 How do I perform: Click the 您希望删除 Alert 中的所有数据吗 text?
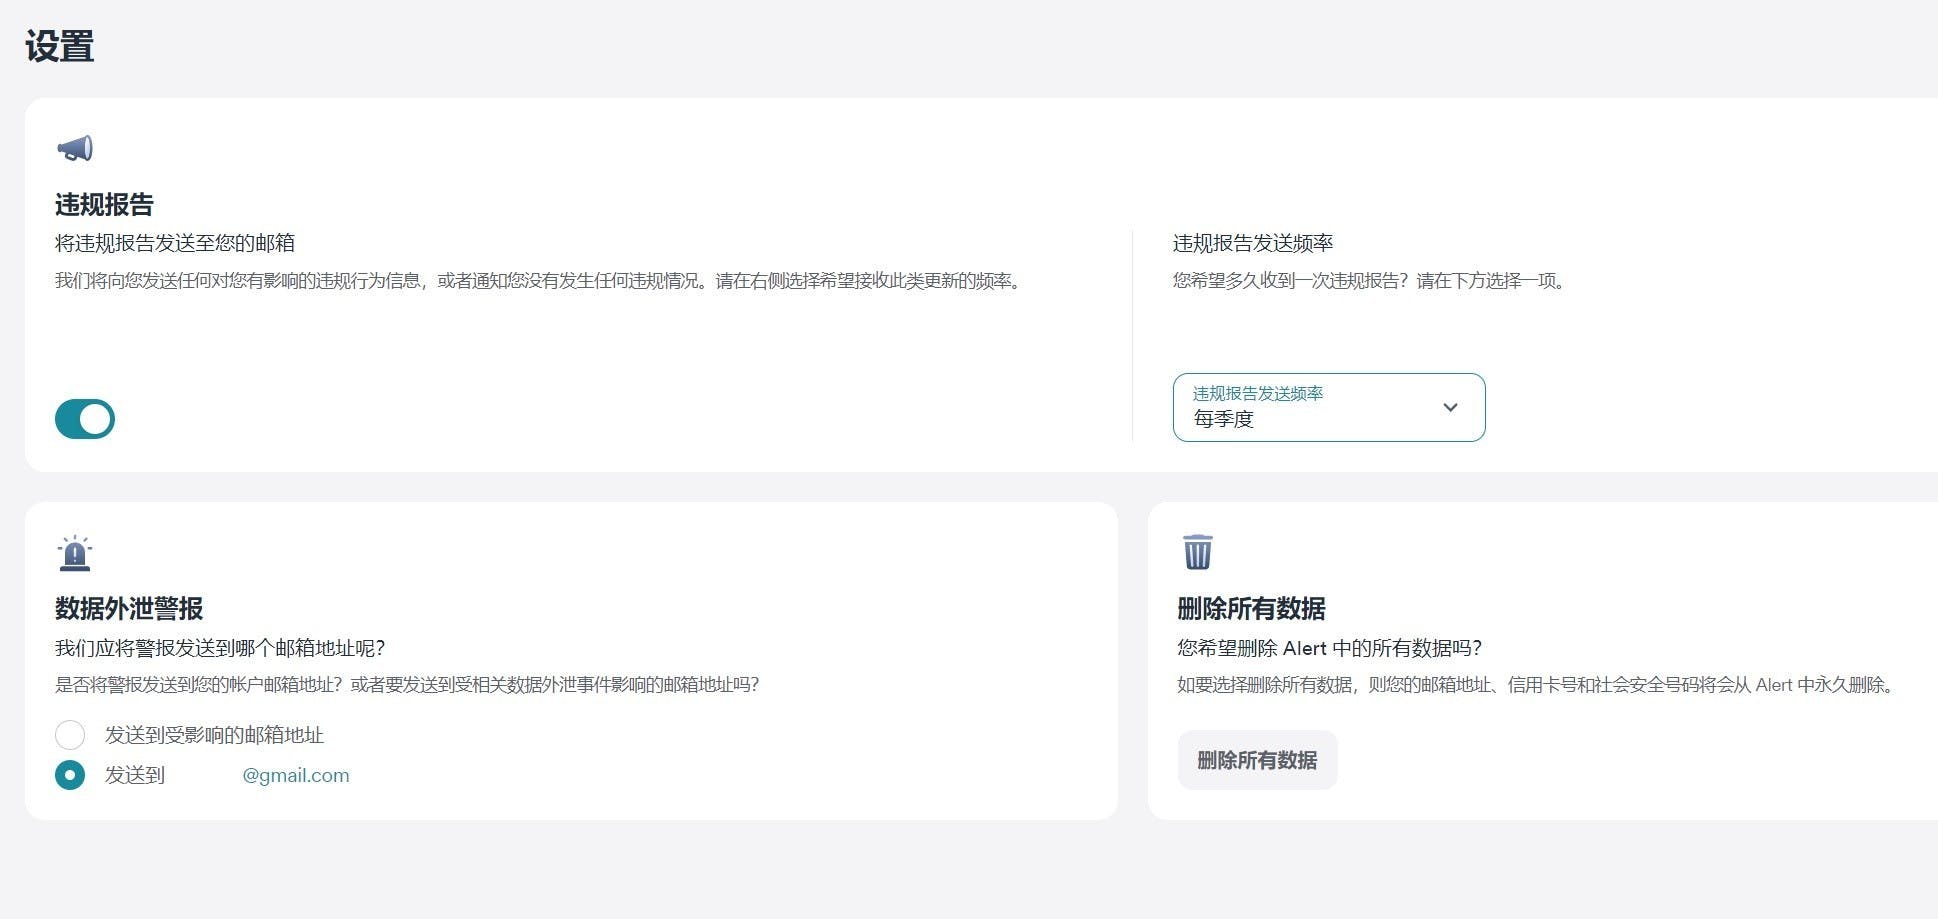tap(1329, 648)
